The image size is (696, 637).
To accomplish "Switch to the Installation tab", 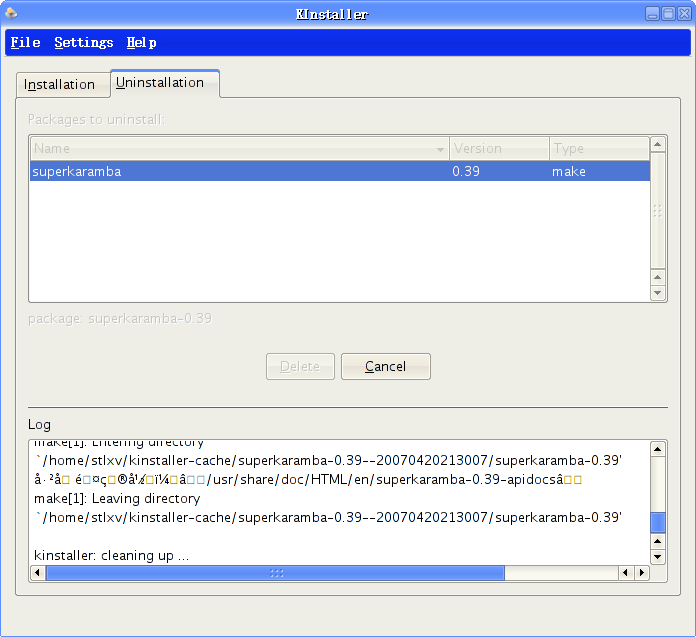I will click(x=63, y=84).
